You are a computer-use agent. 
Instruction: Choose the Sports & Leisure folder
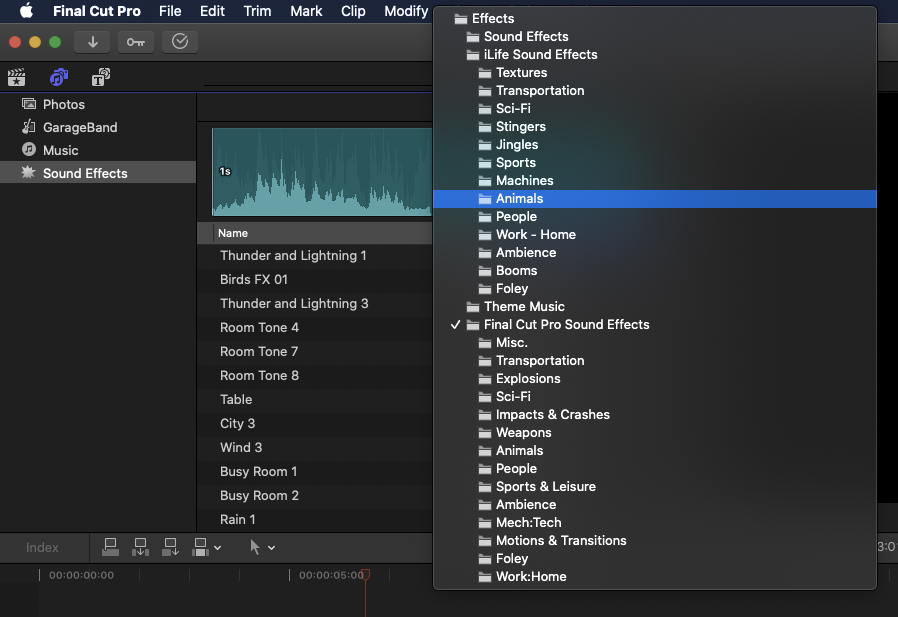coord(655,486)
